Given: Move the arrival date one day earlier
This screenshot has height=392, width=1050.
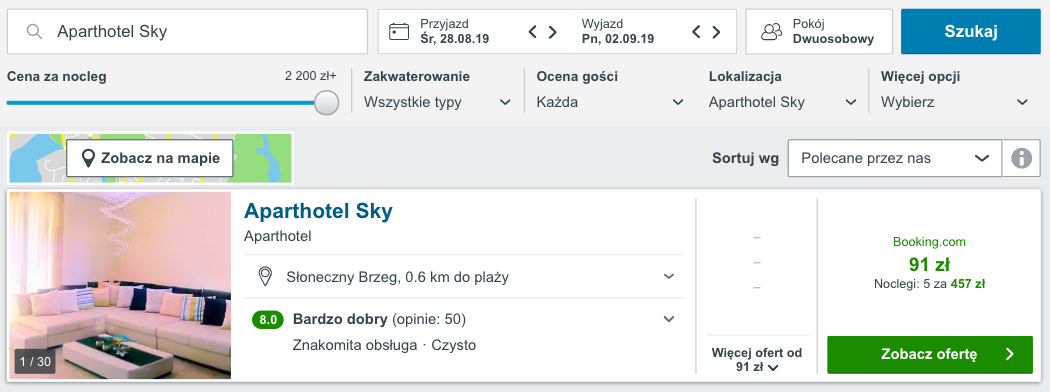Looking at the screenshot, I should (533, 31).
